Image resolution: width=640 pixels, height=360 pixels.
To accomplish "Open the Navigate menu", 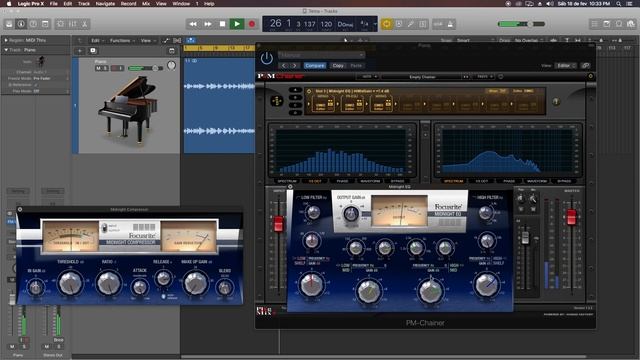I will coord(105,4).
